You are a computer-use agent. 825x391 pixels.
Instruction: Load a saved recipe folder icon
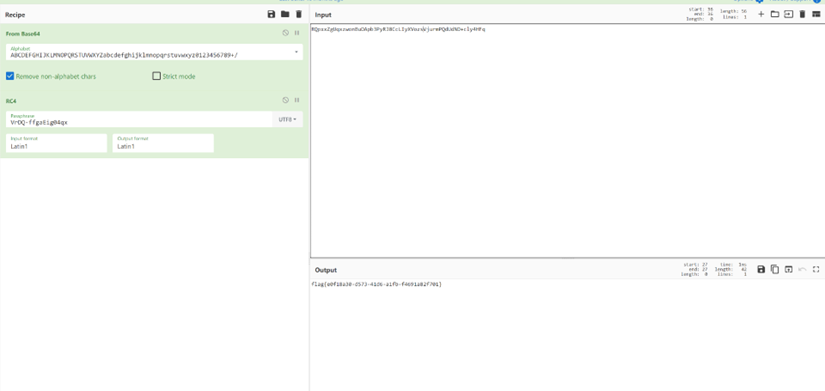click(x=285, y=14)
